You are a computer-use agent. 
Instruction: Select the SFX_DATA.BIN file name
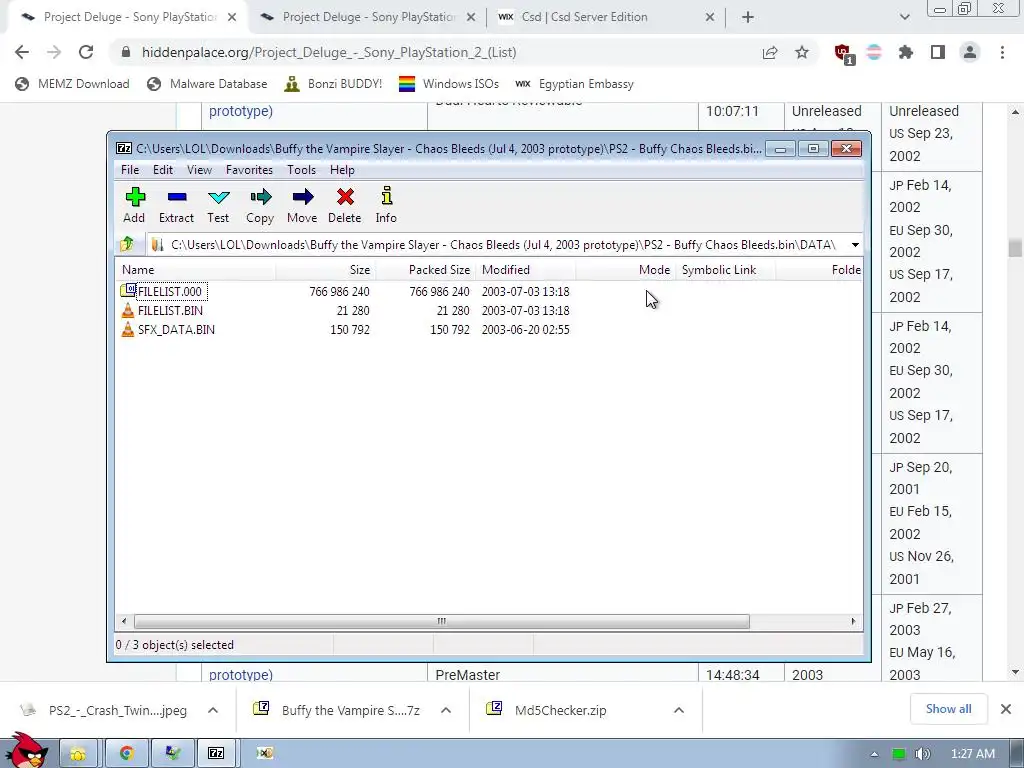pyautogui.click(x=176, y=330)
